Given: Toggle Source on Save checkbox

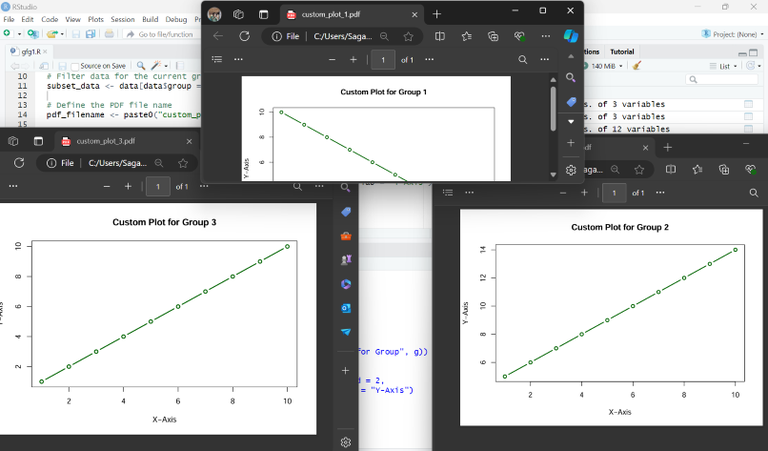Looking at the screenshot, I should pos(75,66).
